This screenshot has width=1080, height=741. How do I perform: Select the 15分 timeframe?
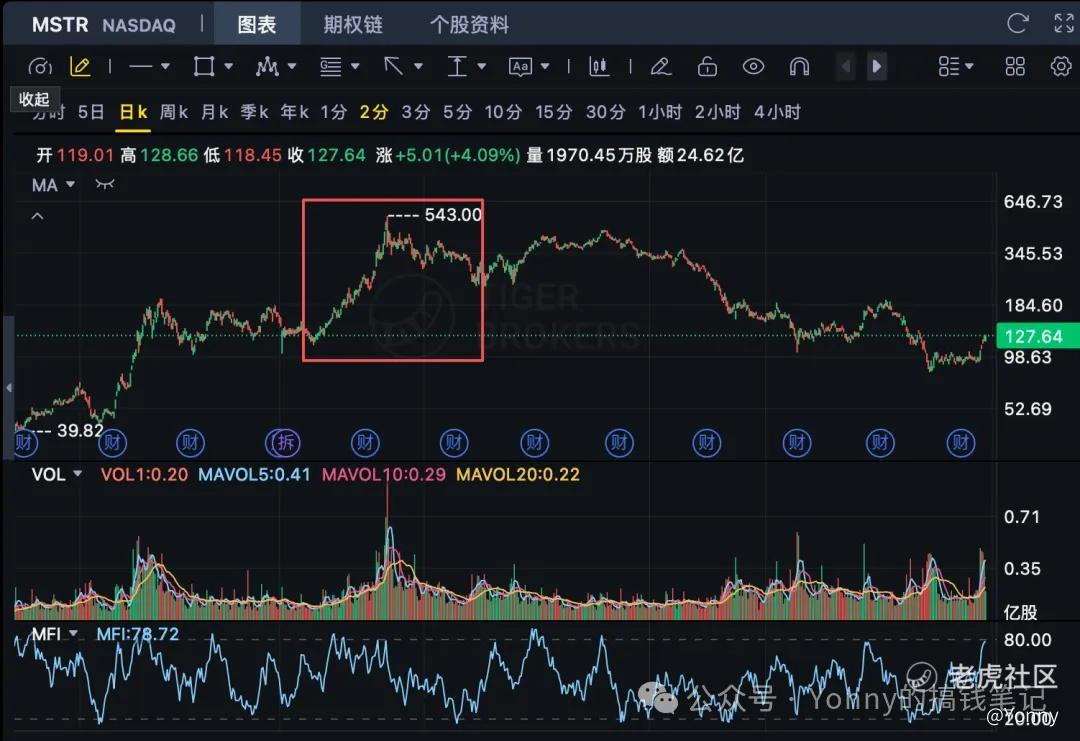pos(554,112)
